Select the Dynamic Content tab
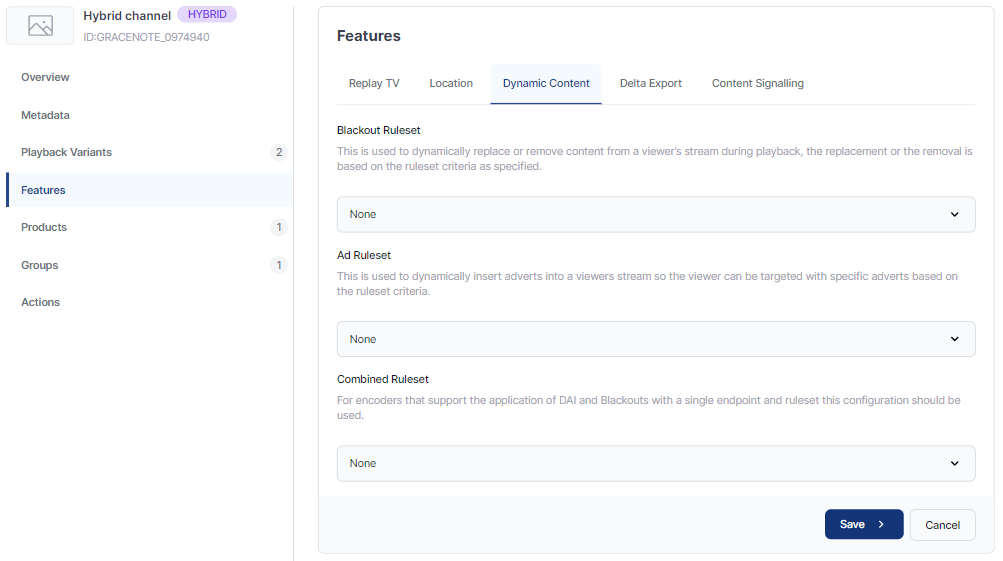The image size is (1003, 561). (546, 83)
